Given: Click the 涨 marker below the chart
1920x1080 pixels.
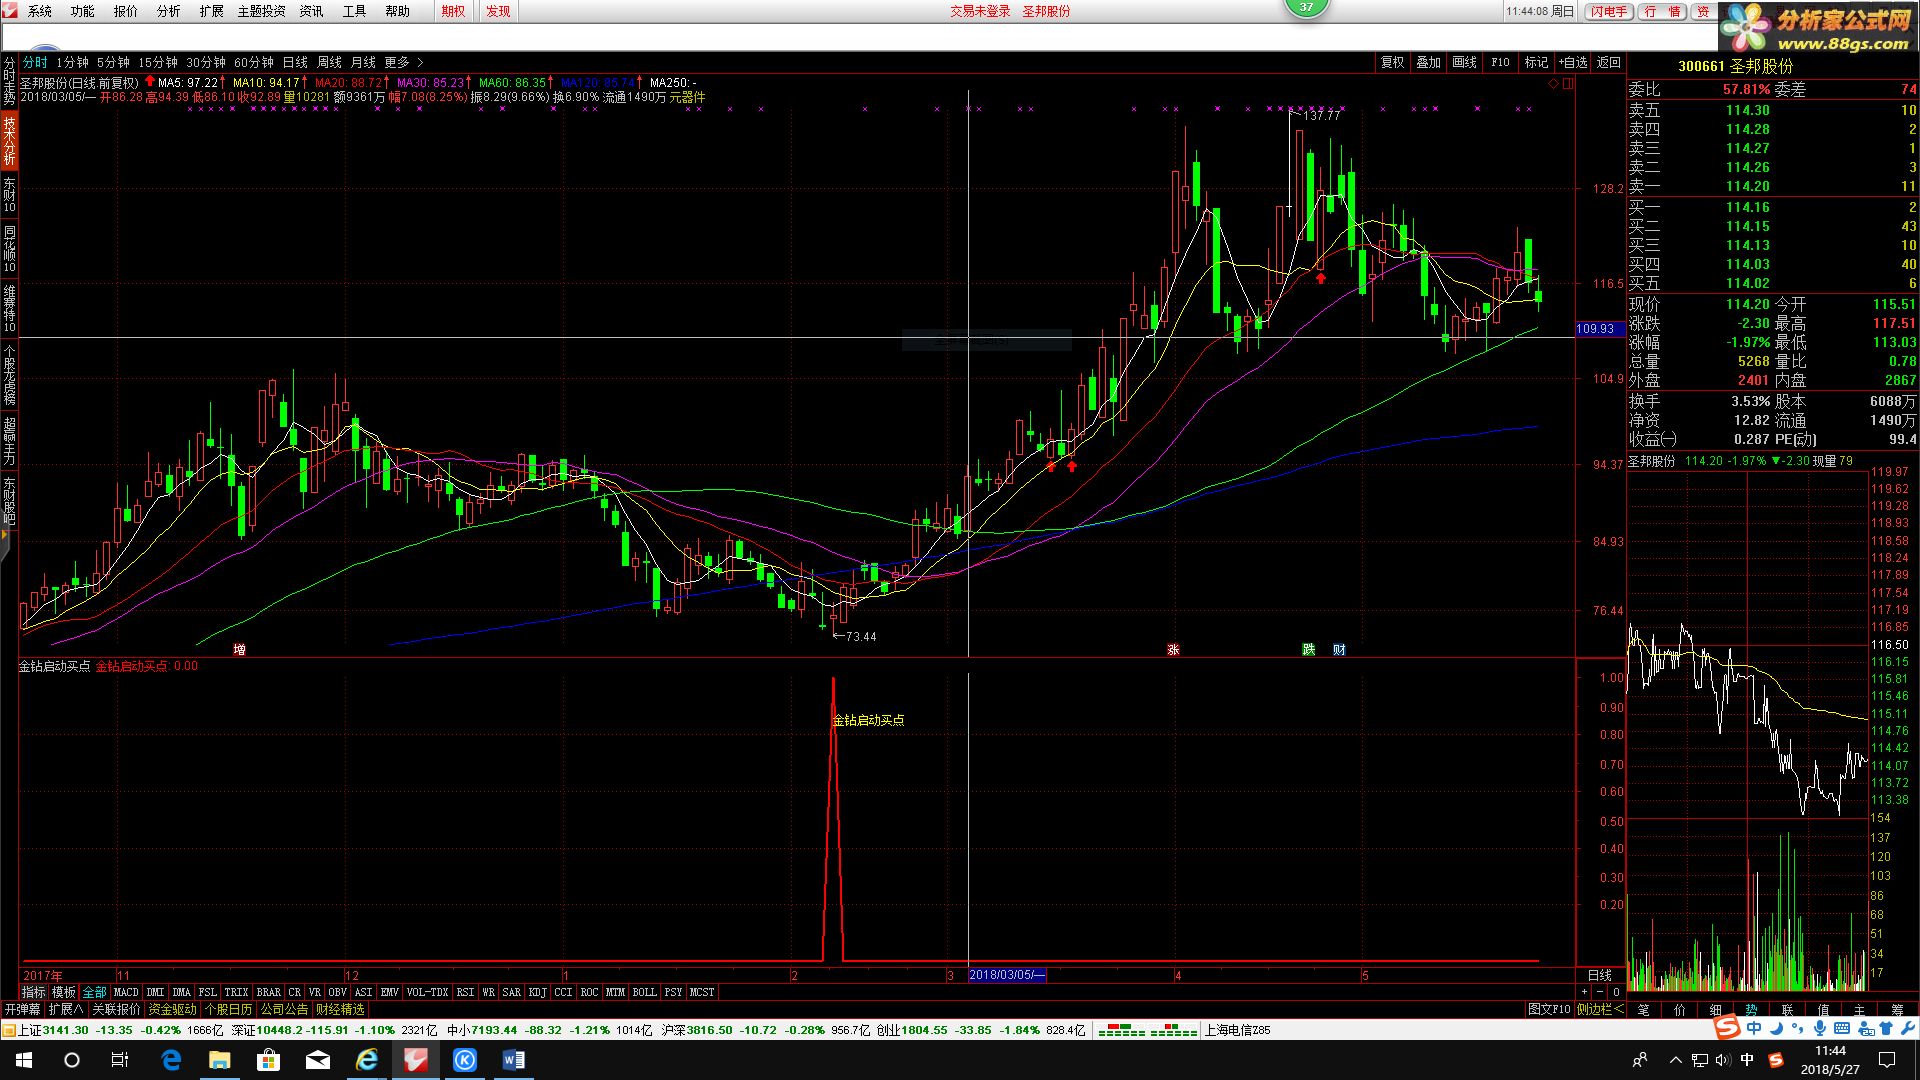Looking at the screenshot, I should click(1173, 649).
